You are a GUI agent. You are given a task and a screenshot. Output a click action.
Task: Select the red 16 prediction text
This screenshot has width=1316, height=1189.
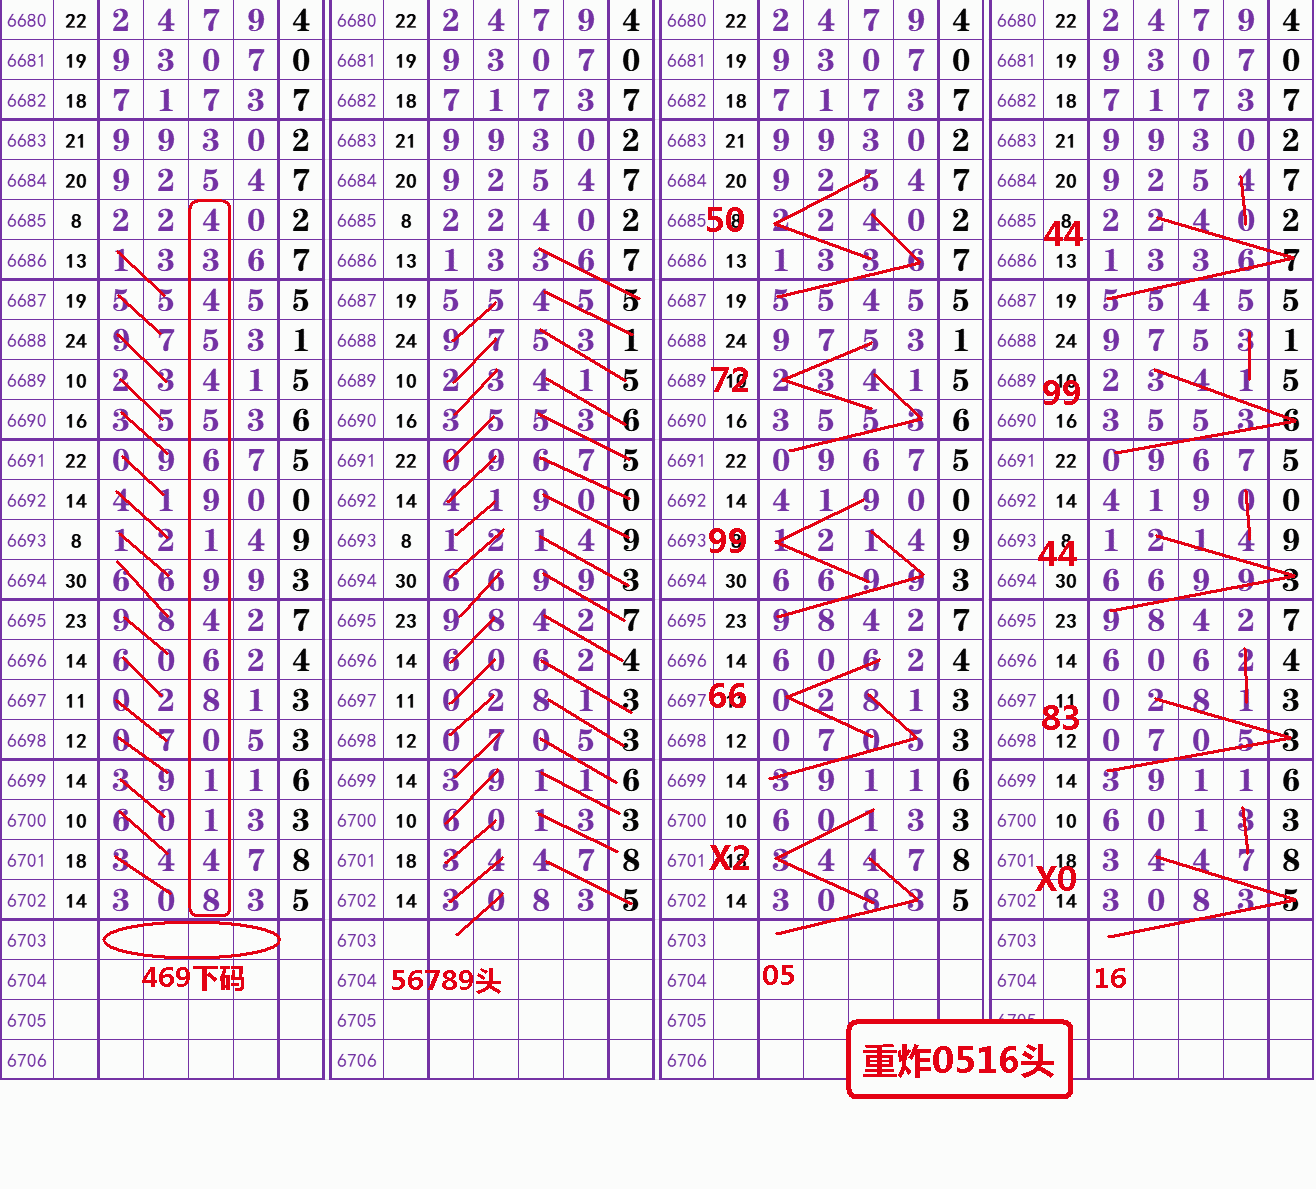[1110, 978]
